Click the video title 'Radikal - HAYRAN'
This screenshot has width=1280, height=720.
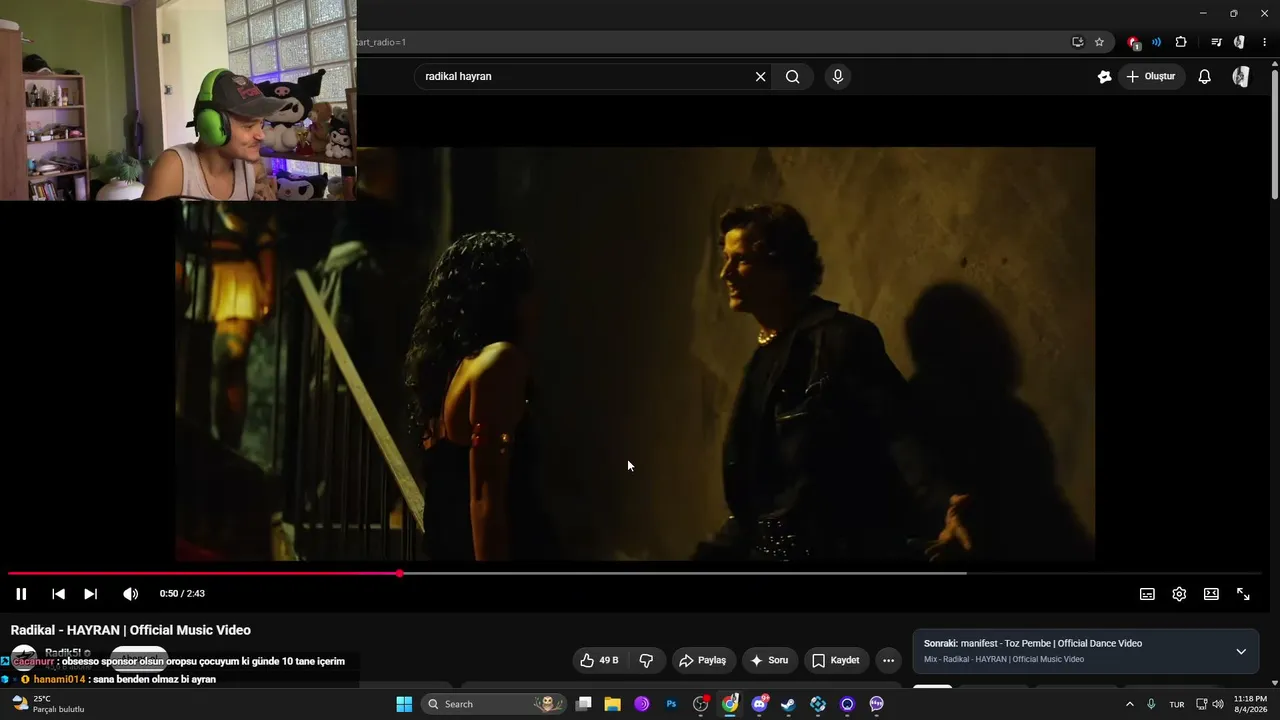(131, 630)
